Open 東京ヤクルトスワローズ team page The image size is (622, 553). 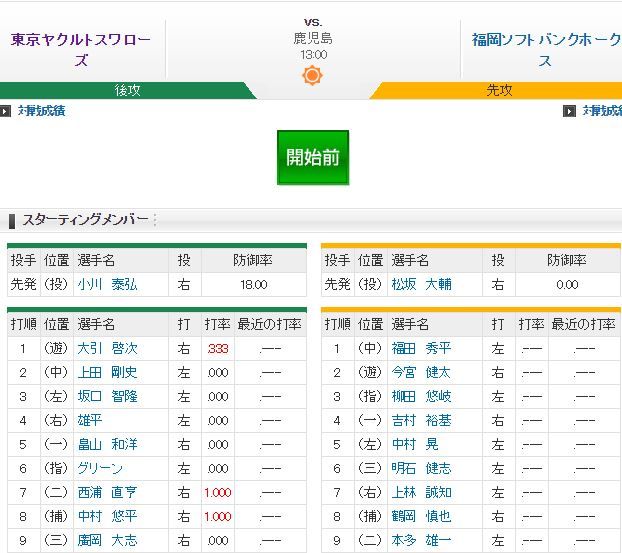point(81,50)
